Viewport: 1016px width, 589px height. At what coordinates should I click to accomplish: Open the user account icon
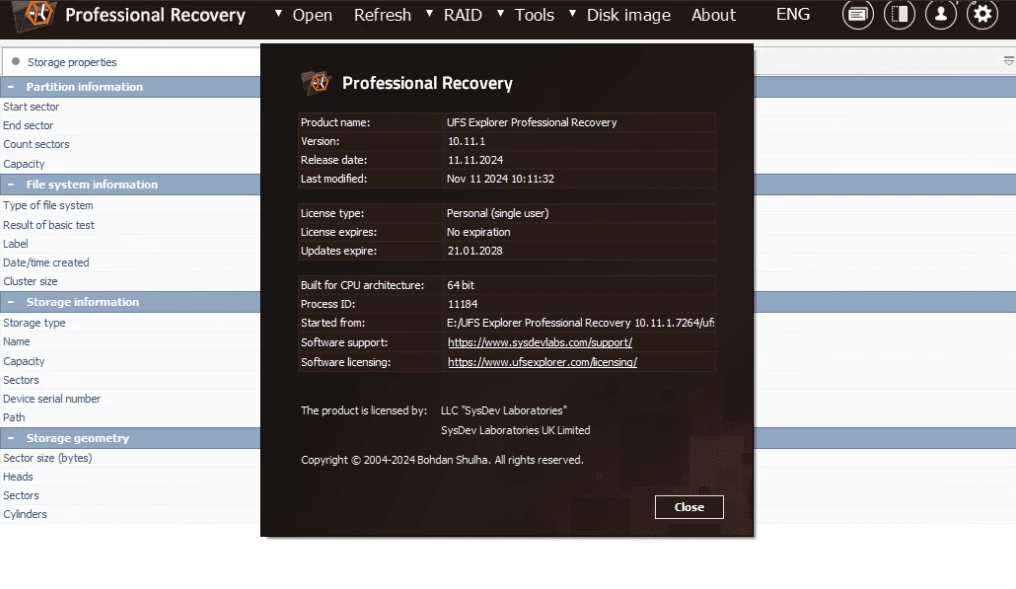tap(940, 15)
